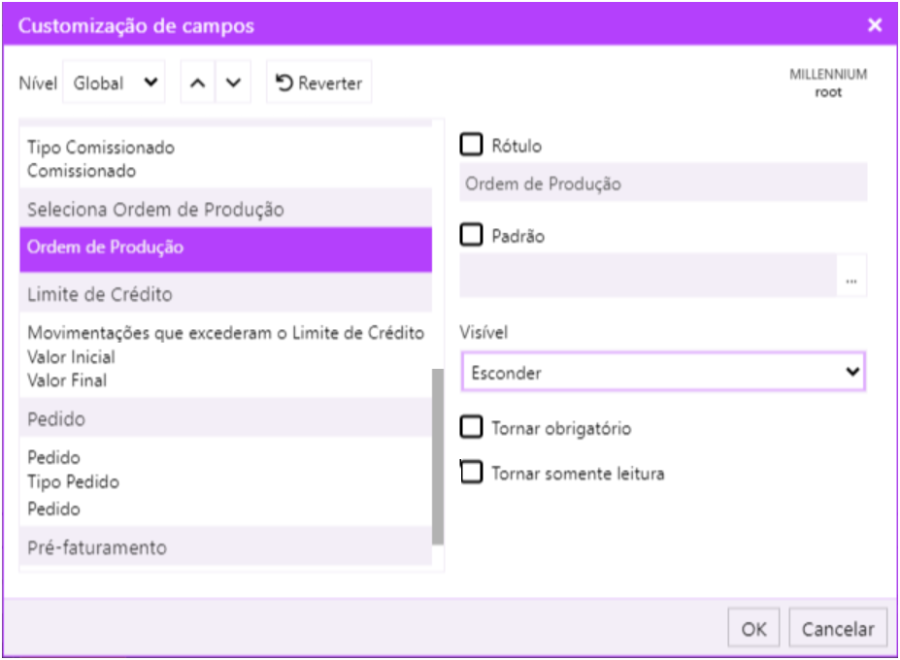Screen dimensions: 900x660
Task: Click the move down arrow button
Action: pyautogui.click(x=233, y=83)
